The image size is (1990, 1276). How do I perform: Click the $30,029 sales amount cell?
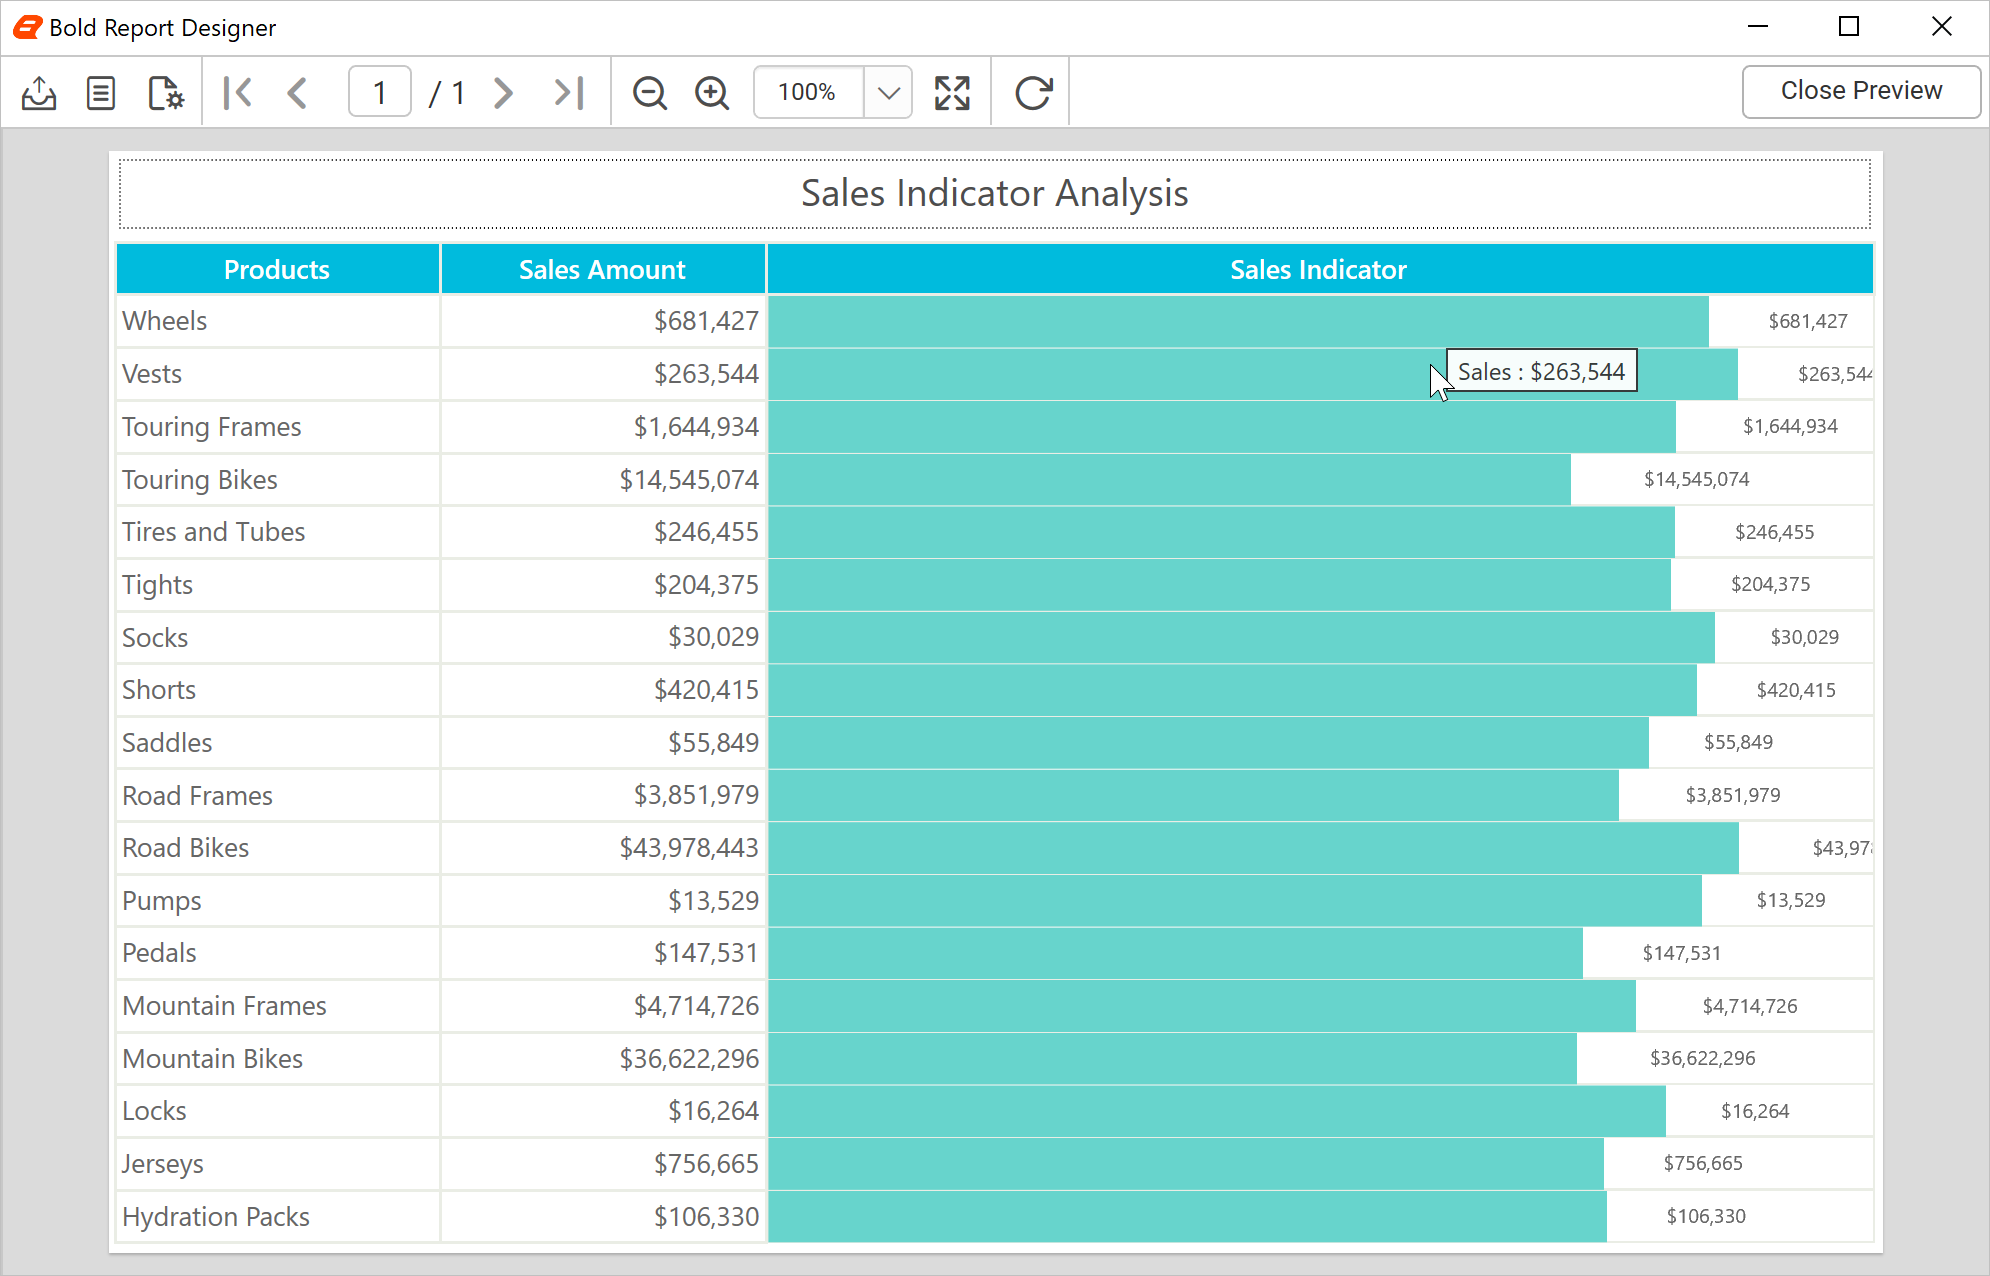click(x=603, y=638)
